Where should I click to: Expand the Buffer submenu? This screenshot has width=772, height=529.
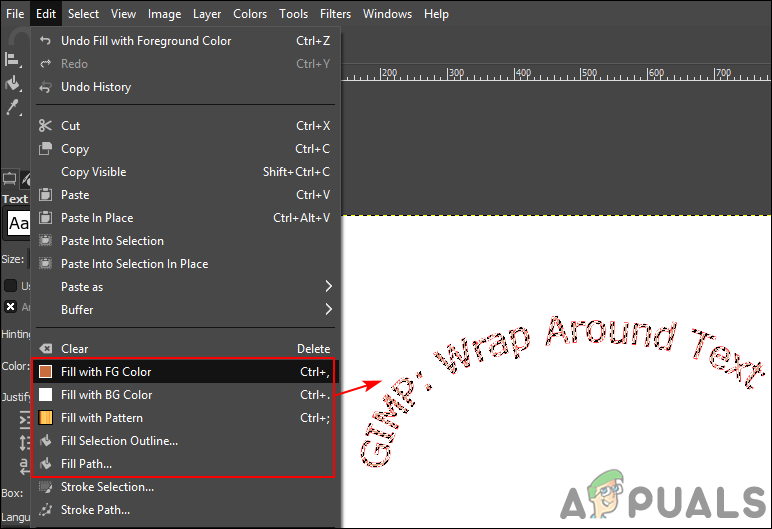pos(185,310)
